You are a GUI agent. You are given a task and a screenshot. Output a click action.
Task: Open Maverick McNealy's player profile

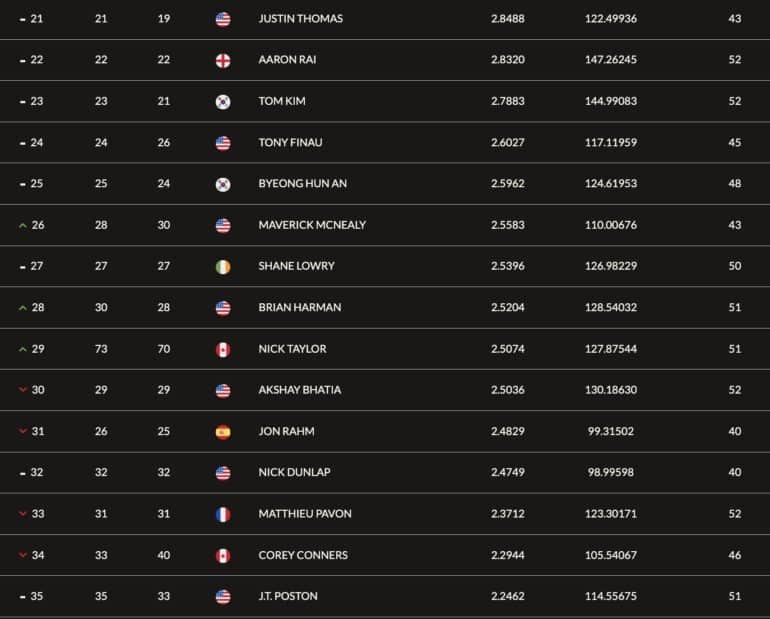(312, 225)
